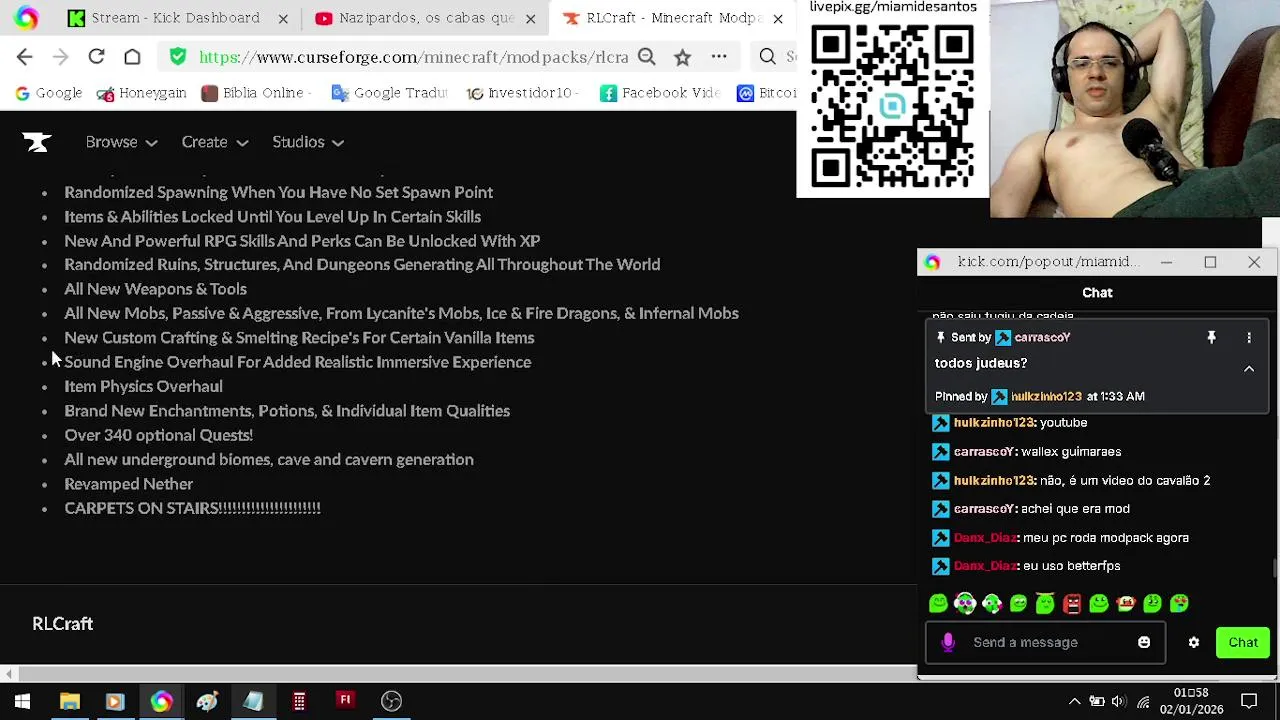Click the purple microphone icon in chat input

pyautogui.click(x=948, y=642)
